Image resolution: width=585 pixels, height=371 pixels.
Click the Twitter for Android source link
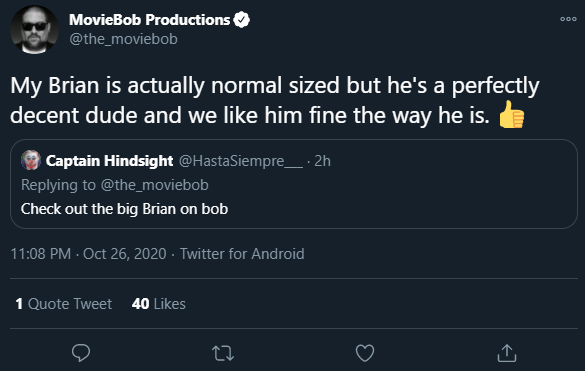242,254
